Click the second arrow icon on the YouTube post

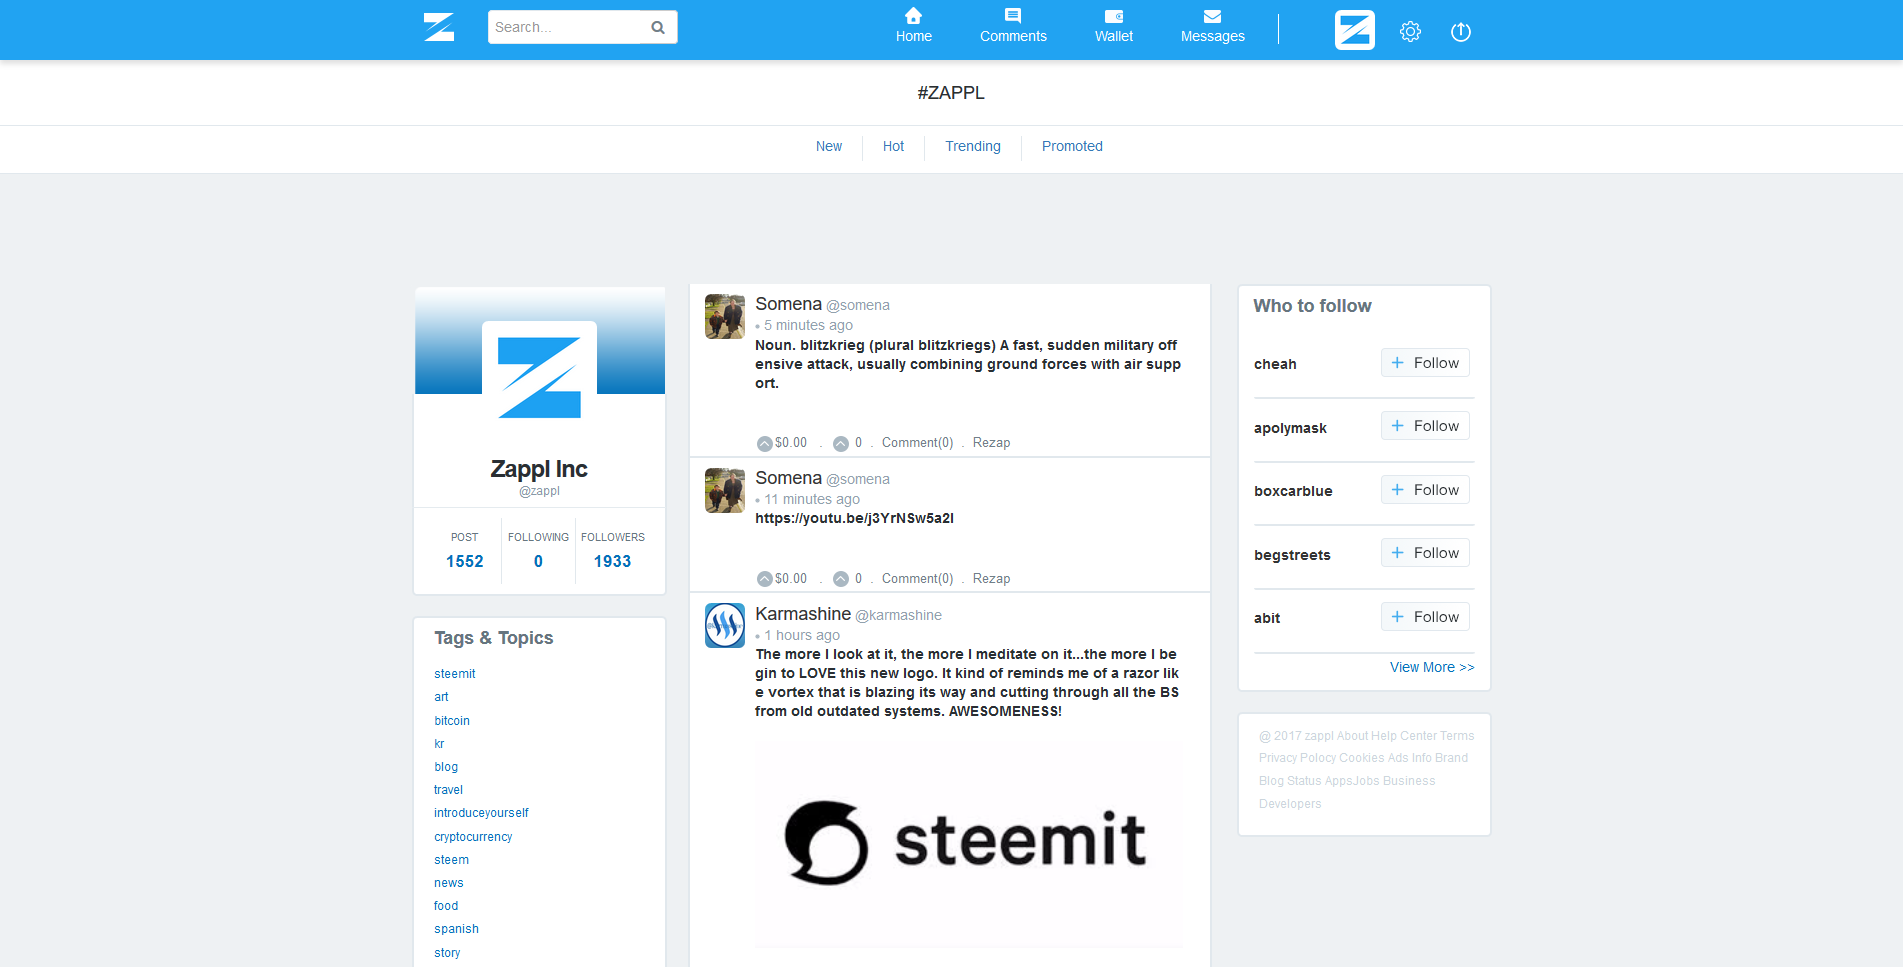tap(841, 579)
